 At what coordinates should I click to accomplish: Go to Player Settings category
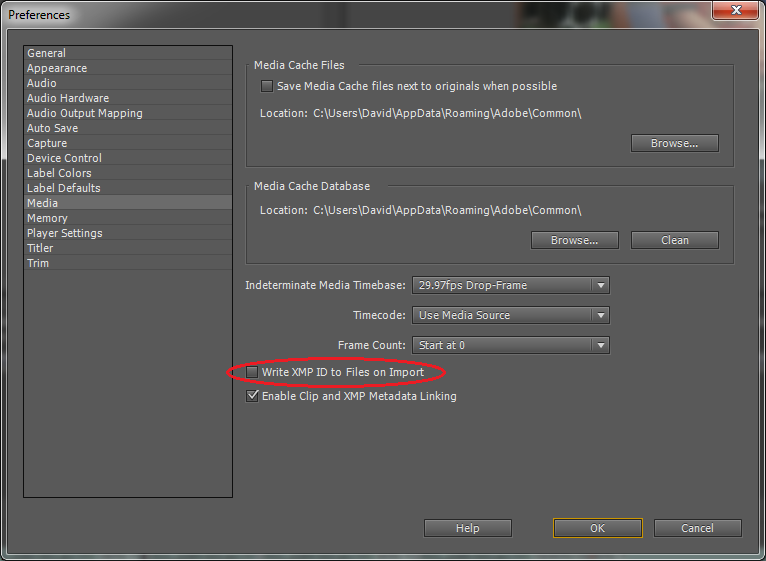click(x=128, y=233)
